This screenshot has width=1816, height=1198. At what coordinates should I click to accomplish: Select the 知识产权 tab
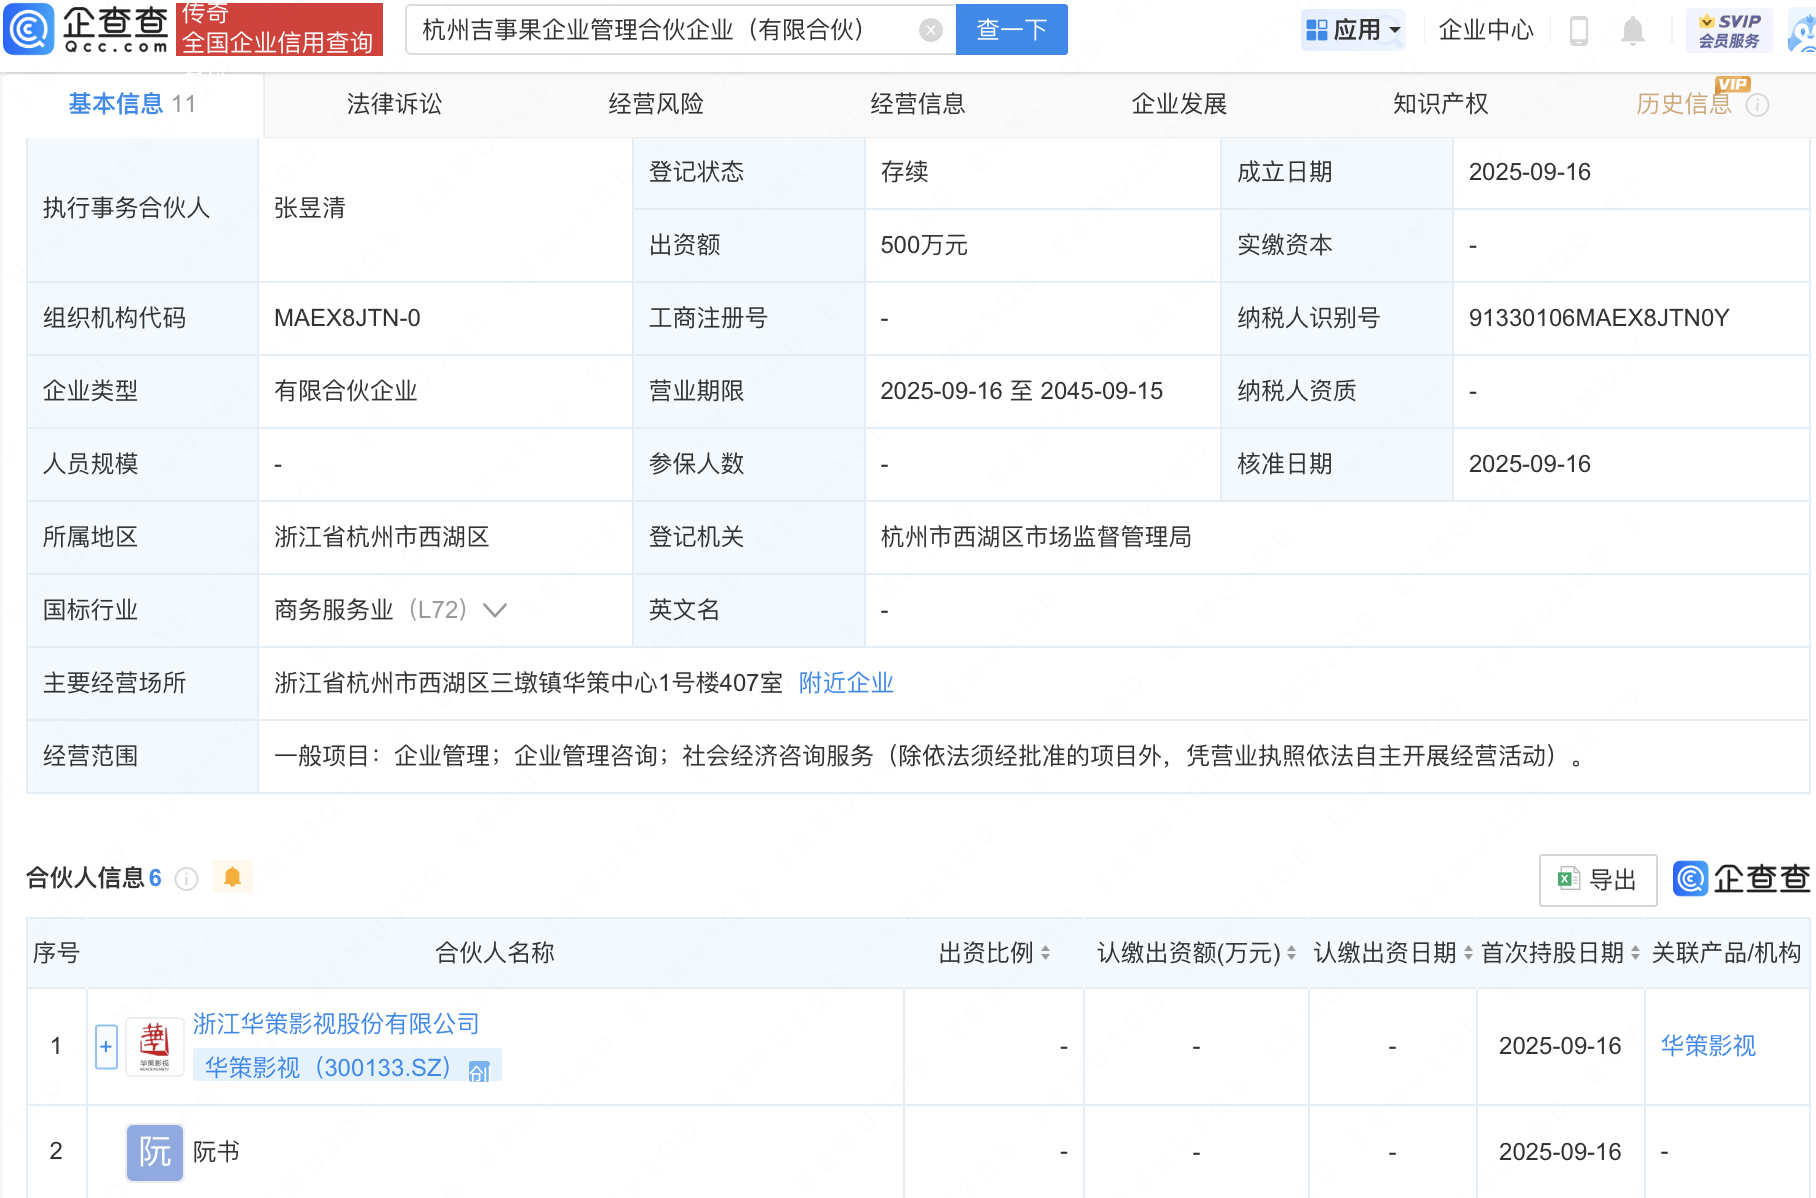pos(1441,104)
